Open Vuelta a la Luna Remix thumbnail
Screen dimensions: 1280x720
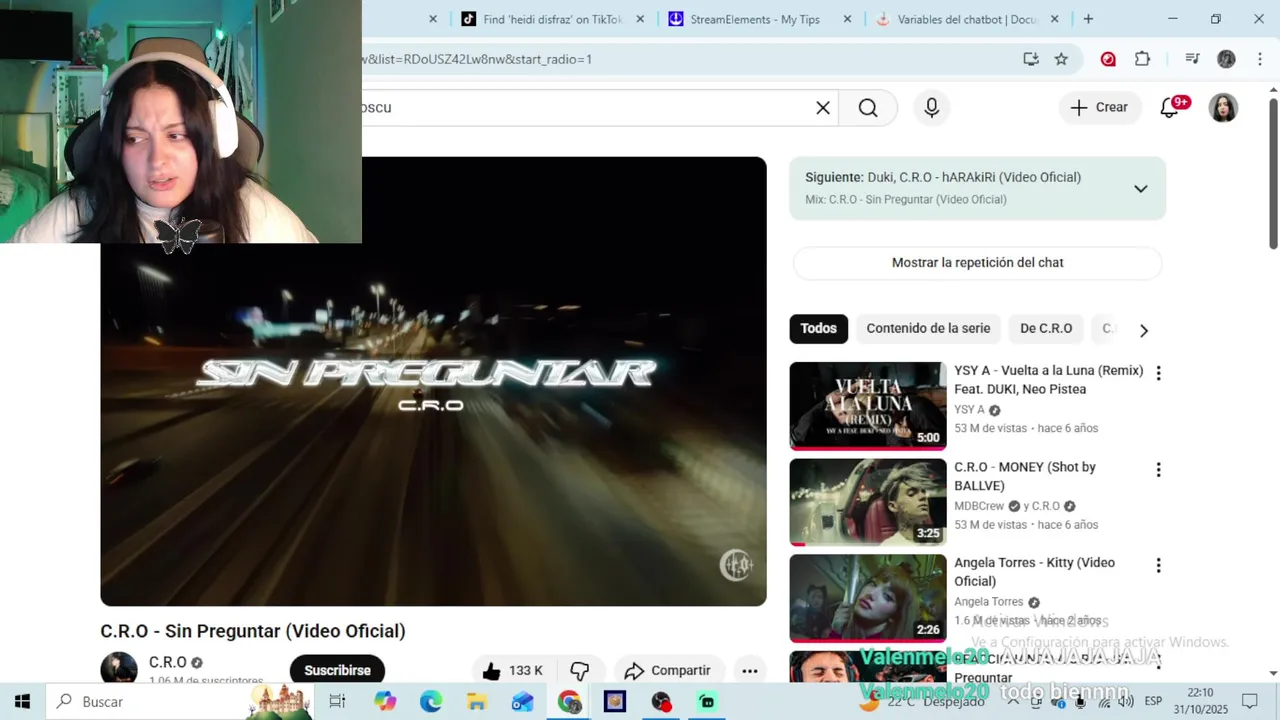(x=868, y=406)
